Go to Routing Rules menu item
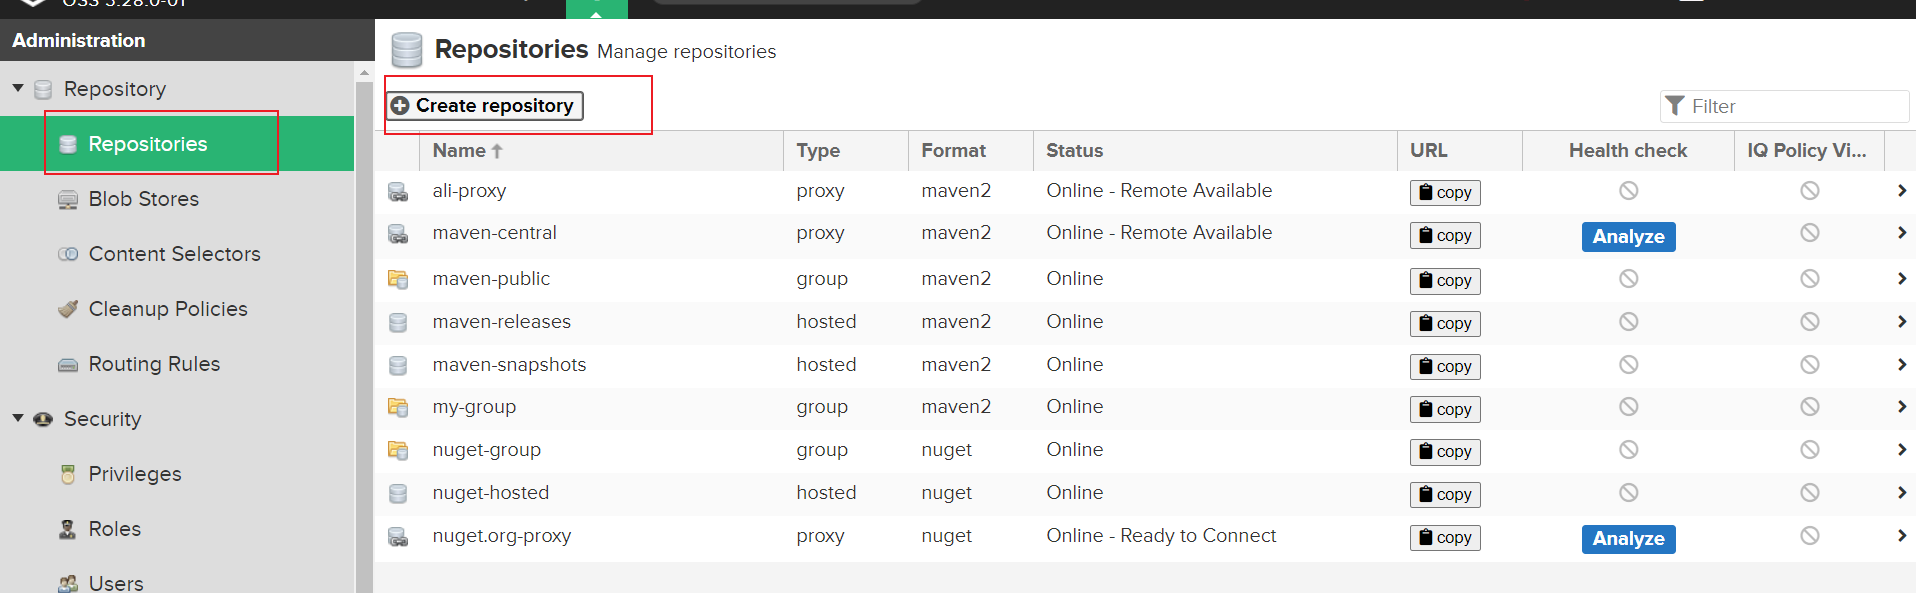 pyautogui.click(x=154, y=364)
